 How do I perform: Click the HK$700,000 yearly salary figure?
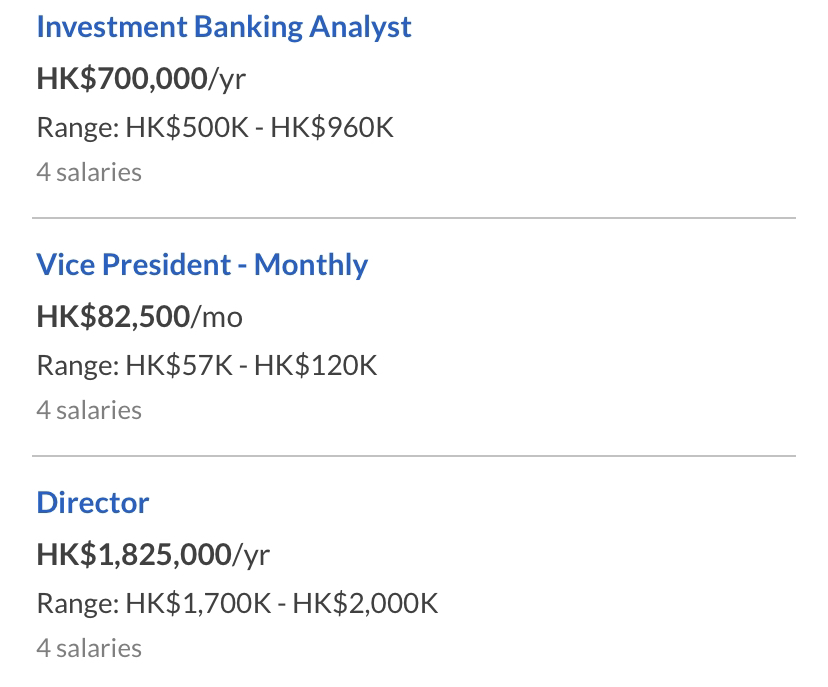[x=122, y=79]
